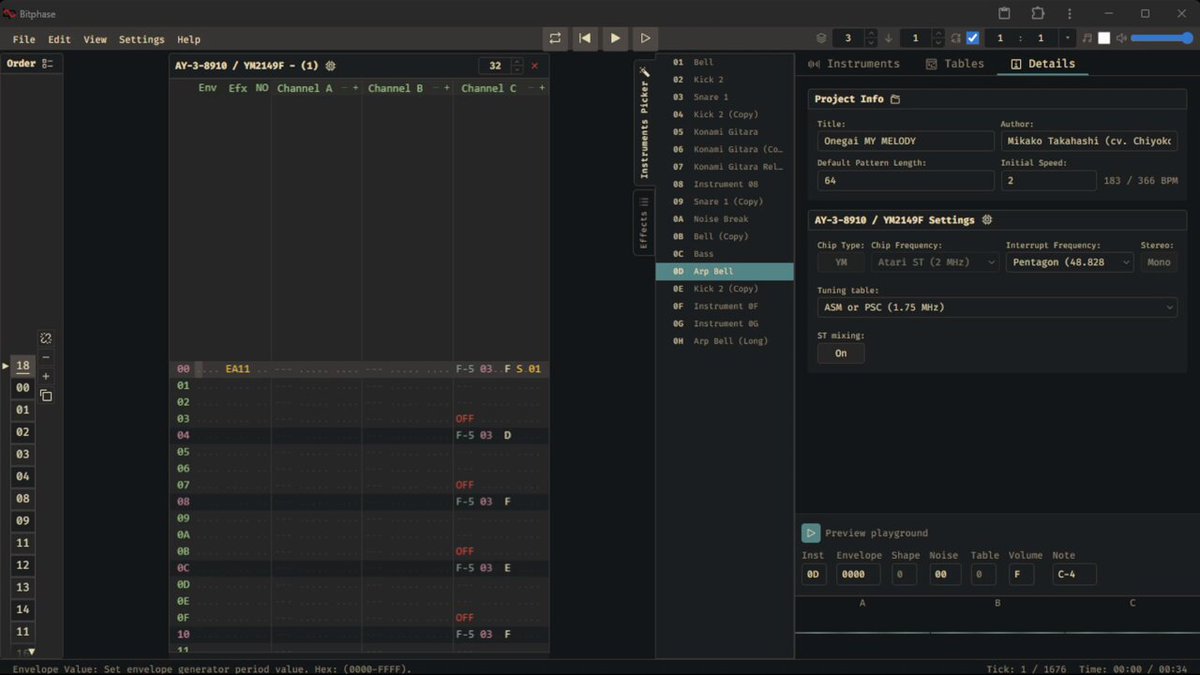This screenshot has width=1200, height=675.
Task: Adjust master volume slider
Action: tap(1161, 38)
